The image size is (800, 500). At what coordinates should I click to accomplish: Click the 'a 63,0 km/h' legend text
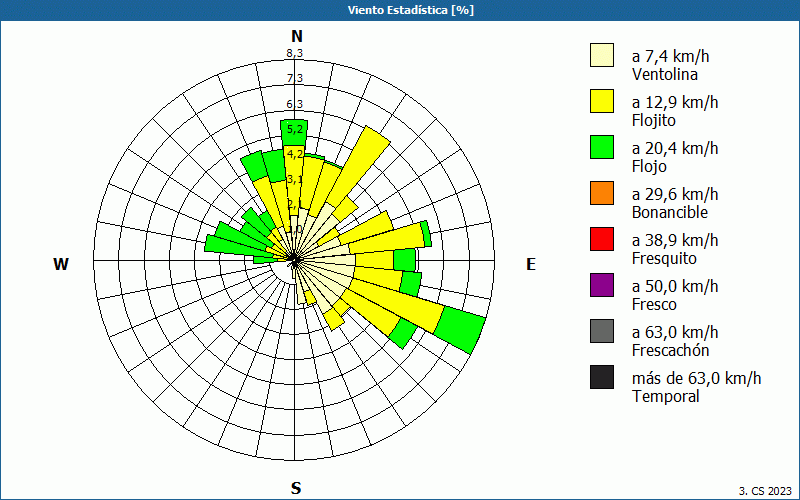[675, 332]
